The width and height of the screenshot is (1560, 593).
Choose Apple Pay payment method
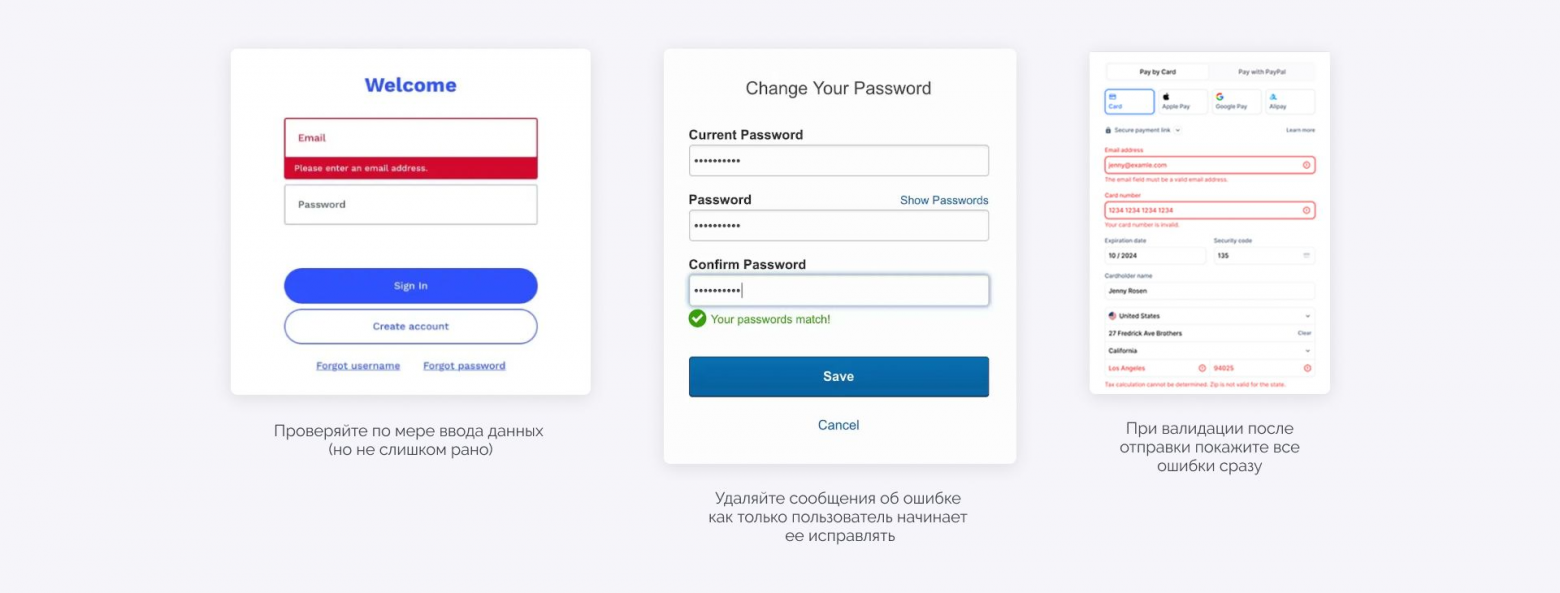1181,101
